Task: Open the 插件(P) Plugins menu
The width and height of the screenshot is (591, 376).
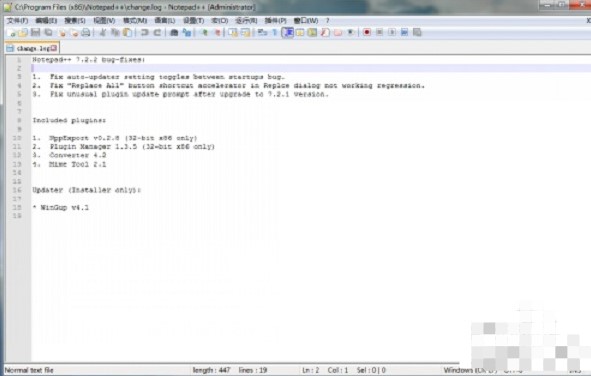Action: [276, 20]
